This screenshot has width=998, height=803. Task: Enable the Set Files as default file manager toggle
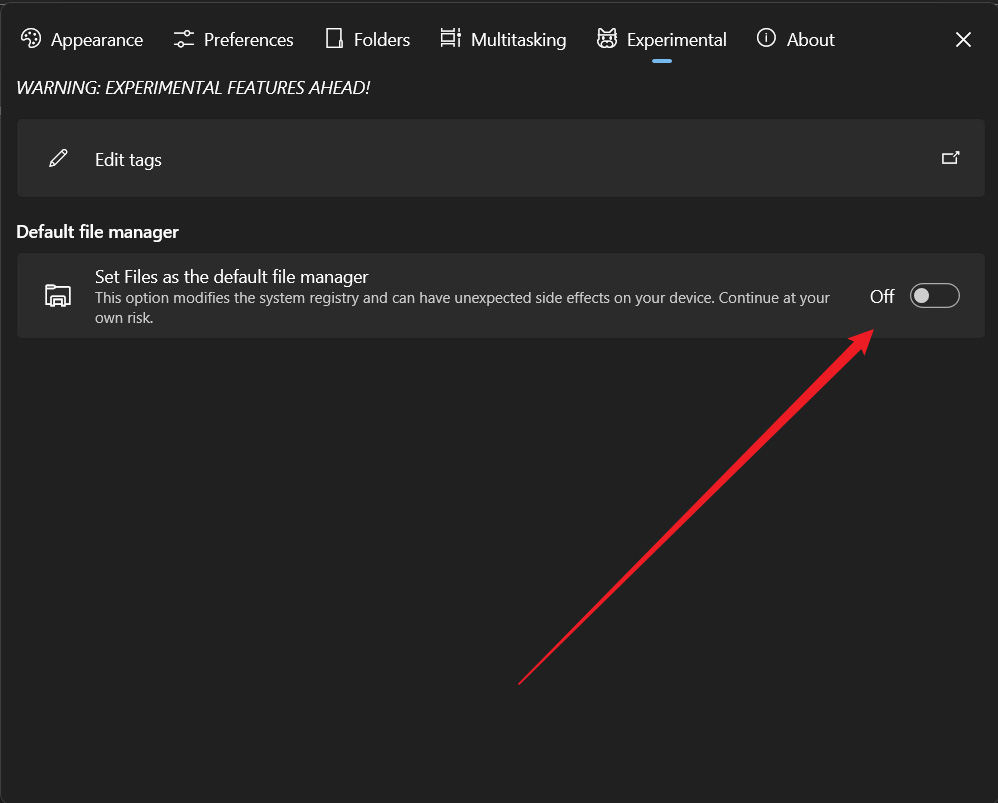point(934,295)
